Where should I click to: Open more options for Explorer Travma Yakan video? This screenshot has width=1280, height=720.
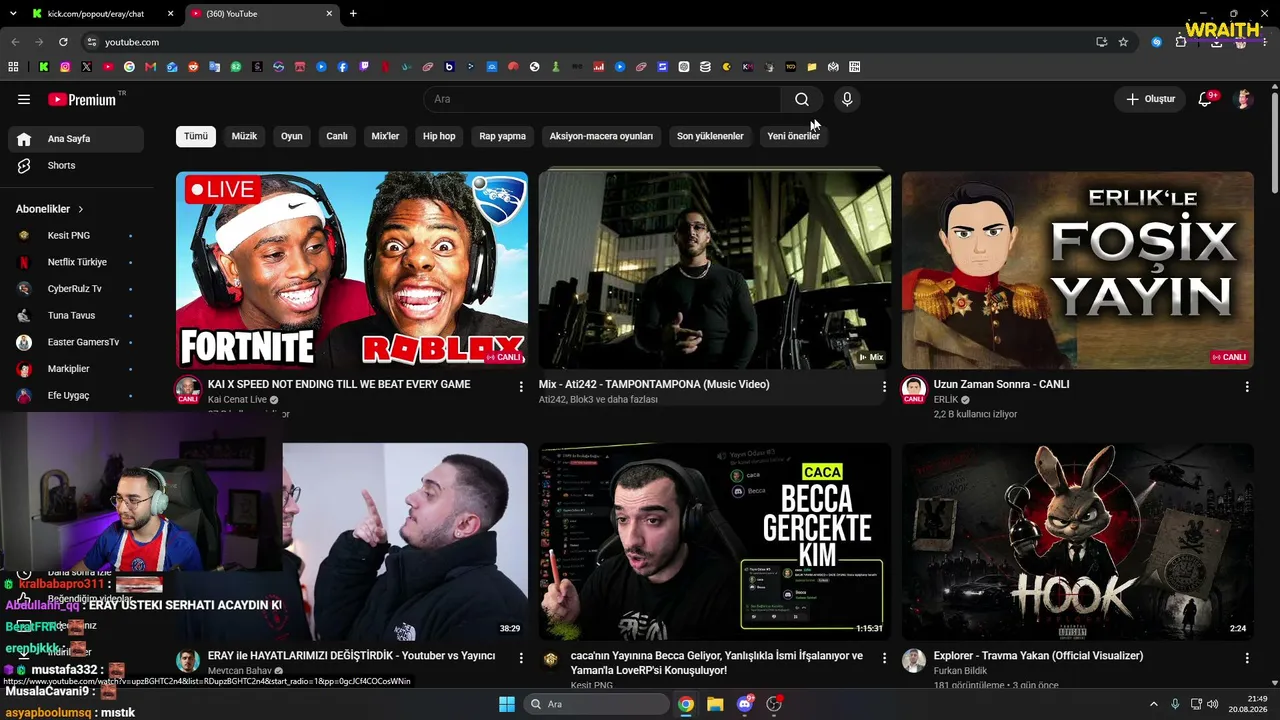[1247, 658]
